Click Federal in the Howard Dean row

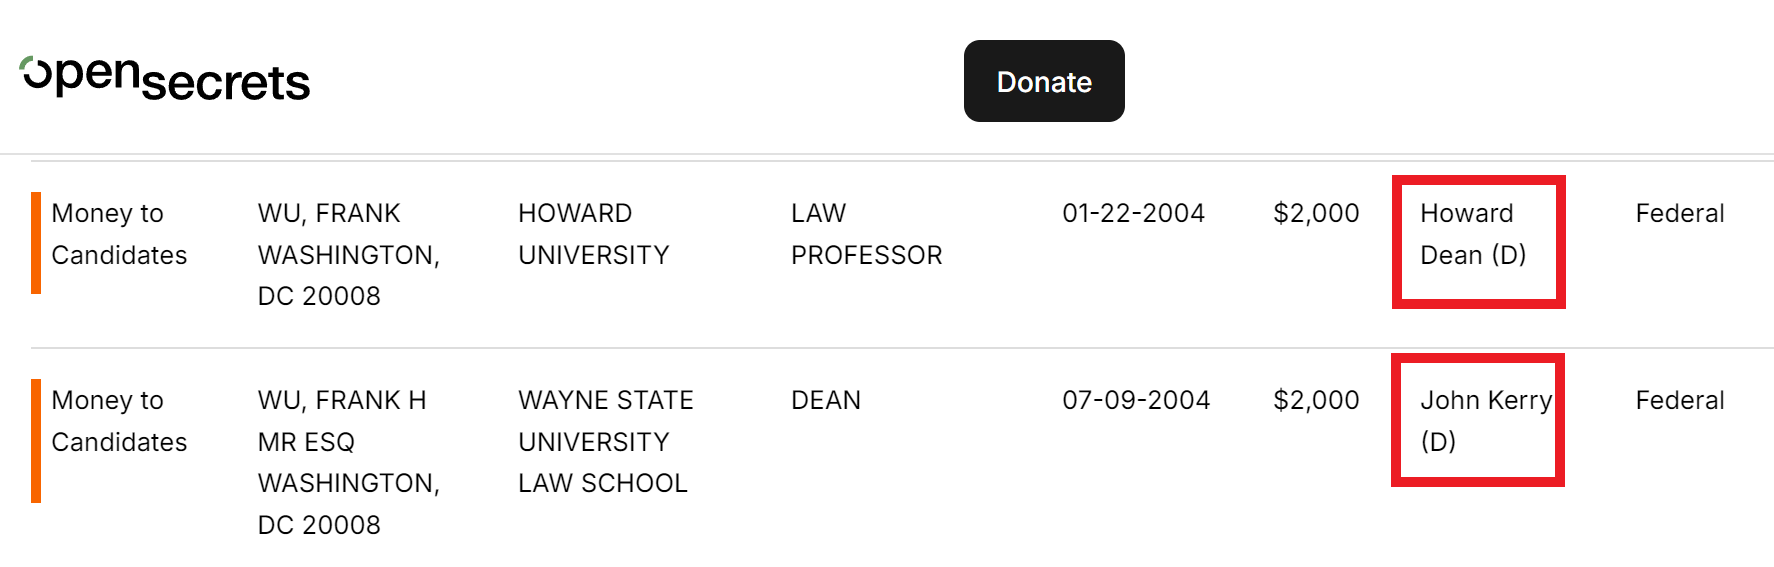(1680, 213)
